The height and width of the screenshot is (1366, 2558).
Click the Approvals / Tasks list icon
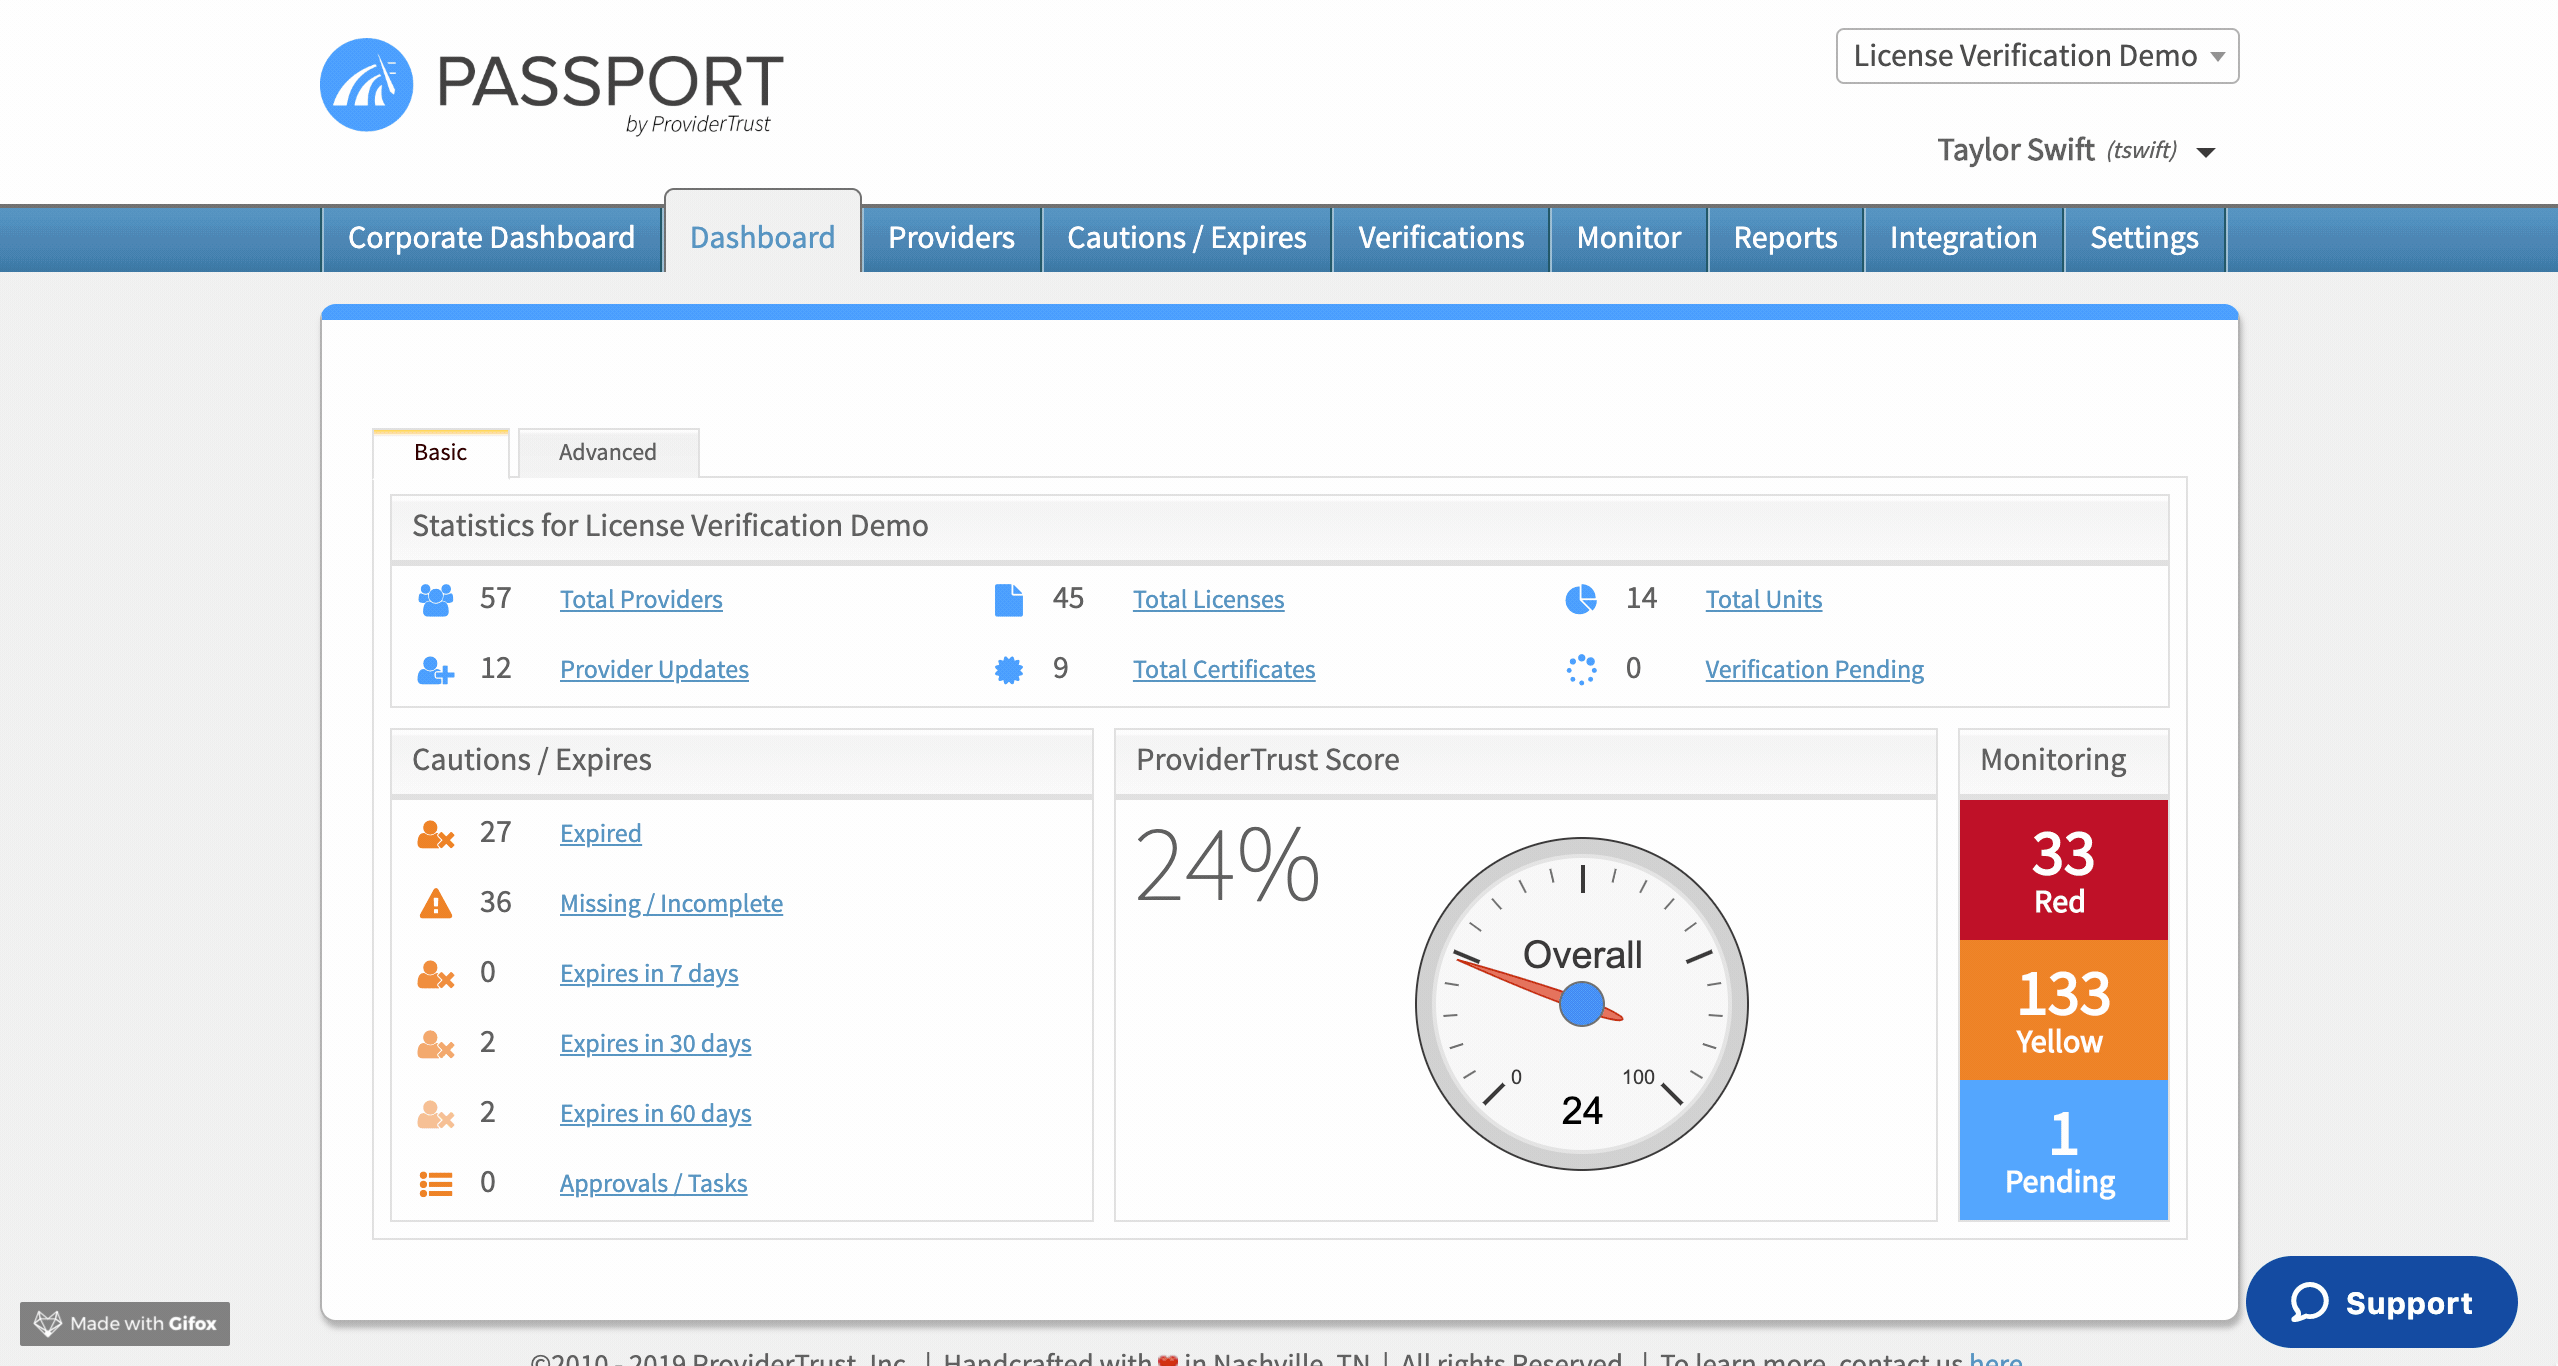click(x=435, y=1183)
